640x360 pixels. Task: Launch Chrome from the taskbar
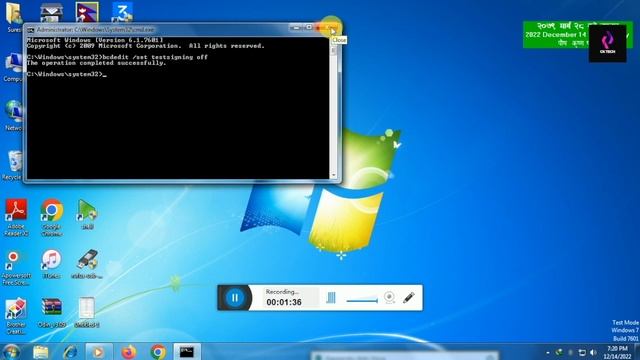click(158, 351)
